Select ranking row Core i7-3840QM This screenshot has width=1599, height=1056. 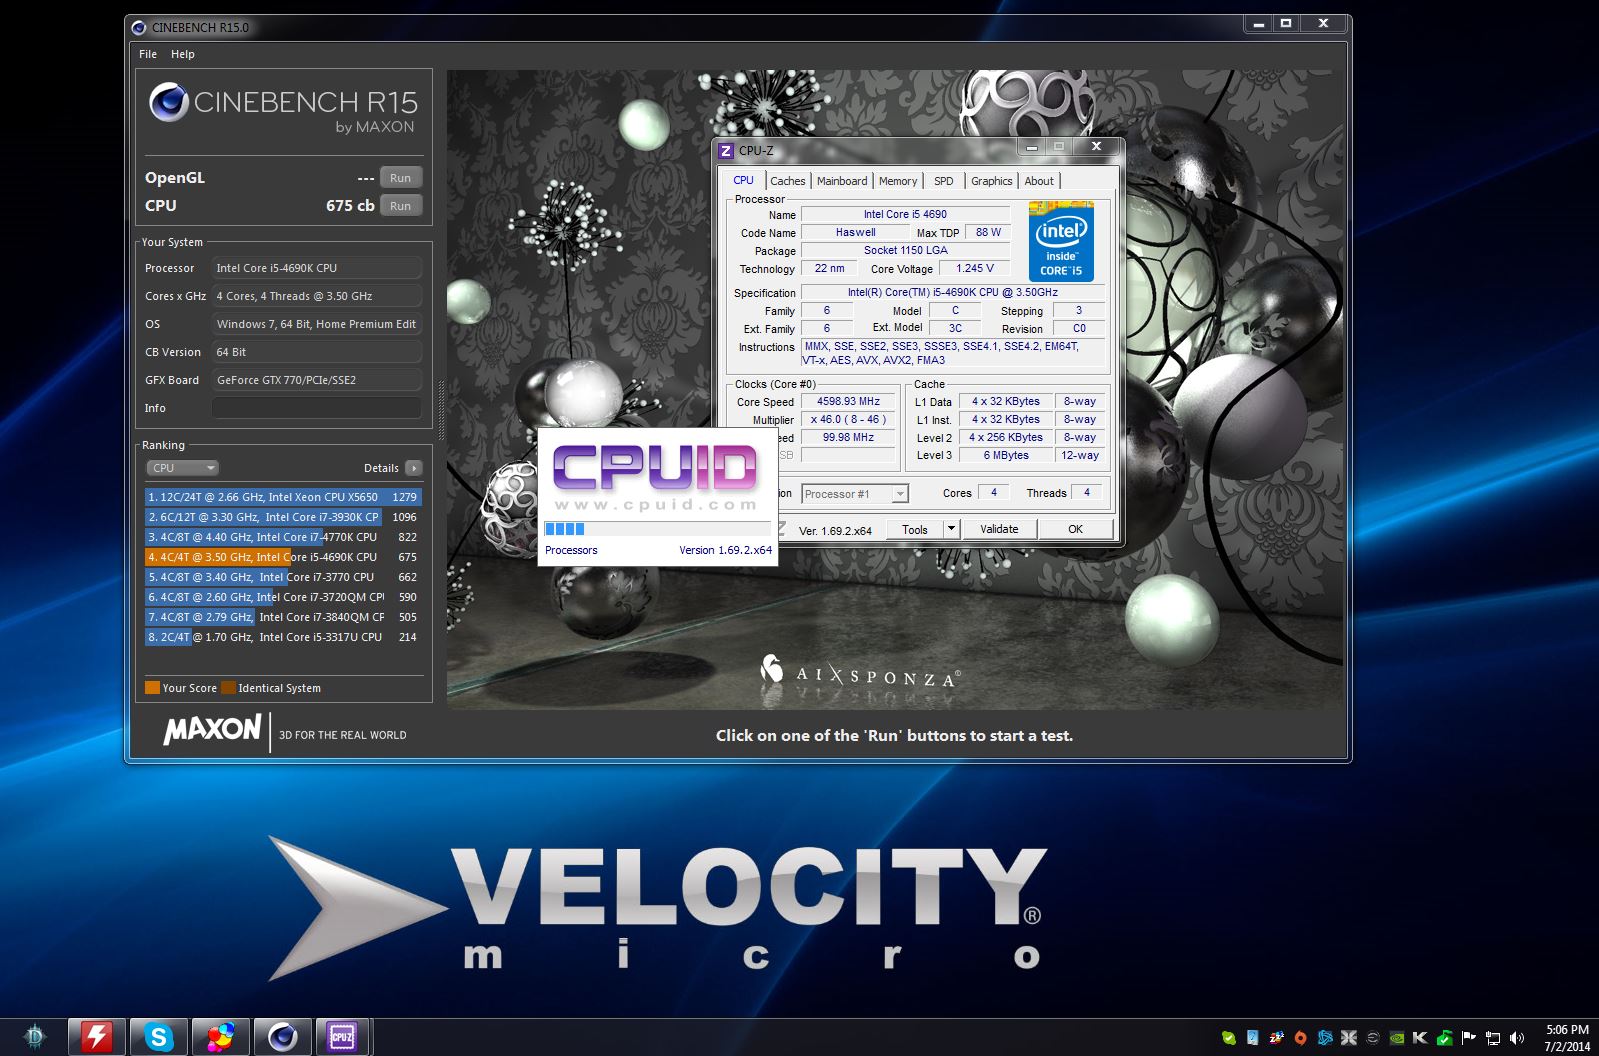point(283,617)
